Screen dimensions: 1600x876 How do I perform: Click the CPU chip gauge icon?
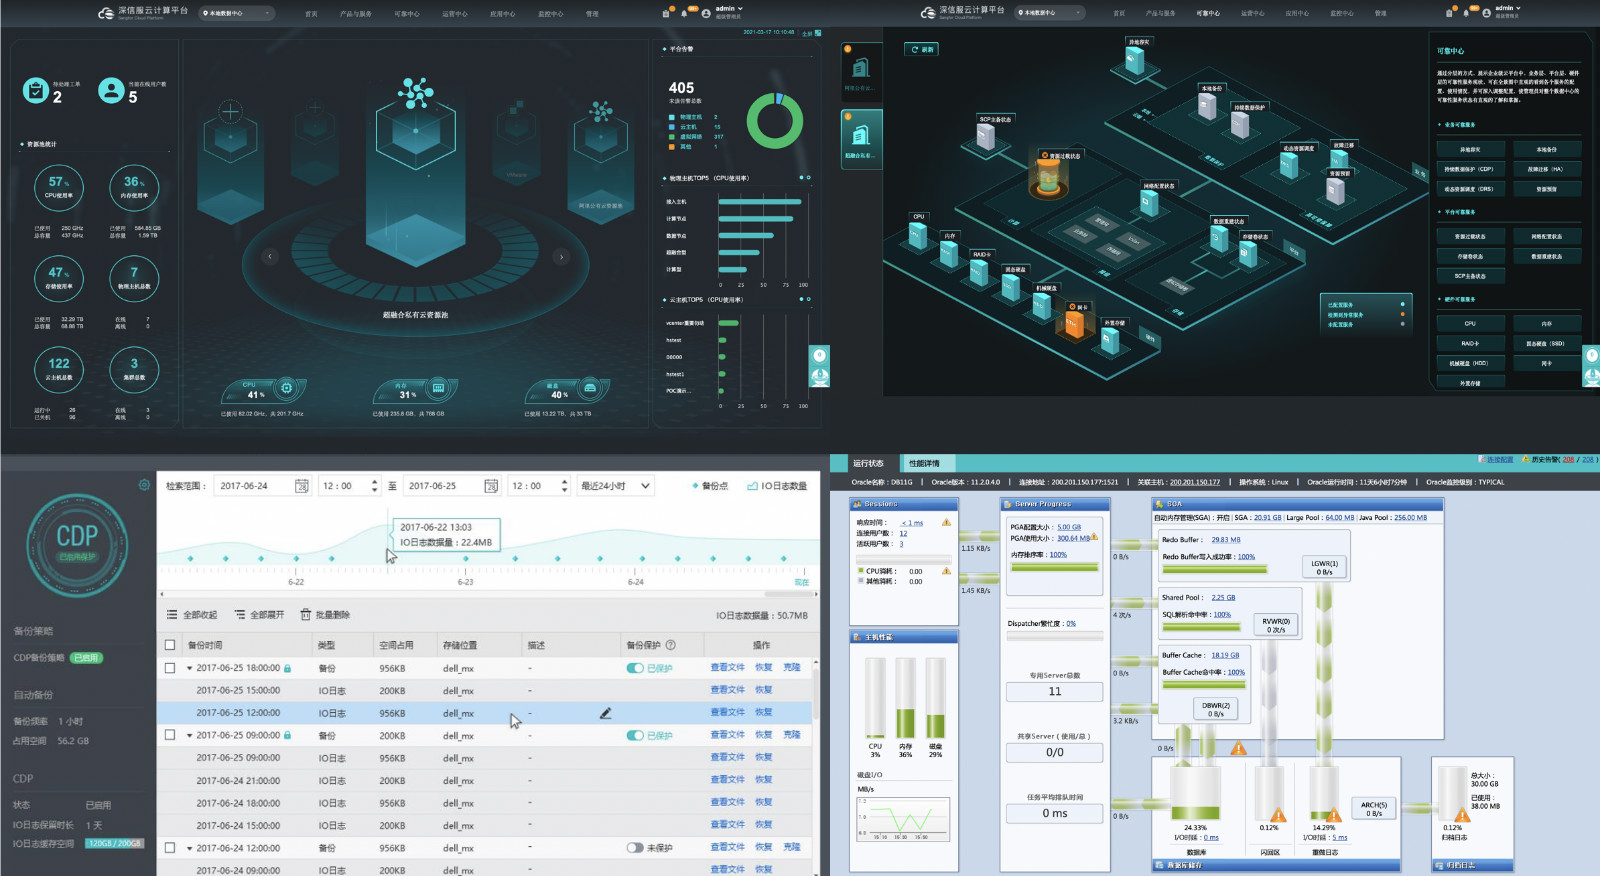click(x=287, y=388)
